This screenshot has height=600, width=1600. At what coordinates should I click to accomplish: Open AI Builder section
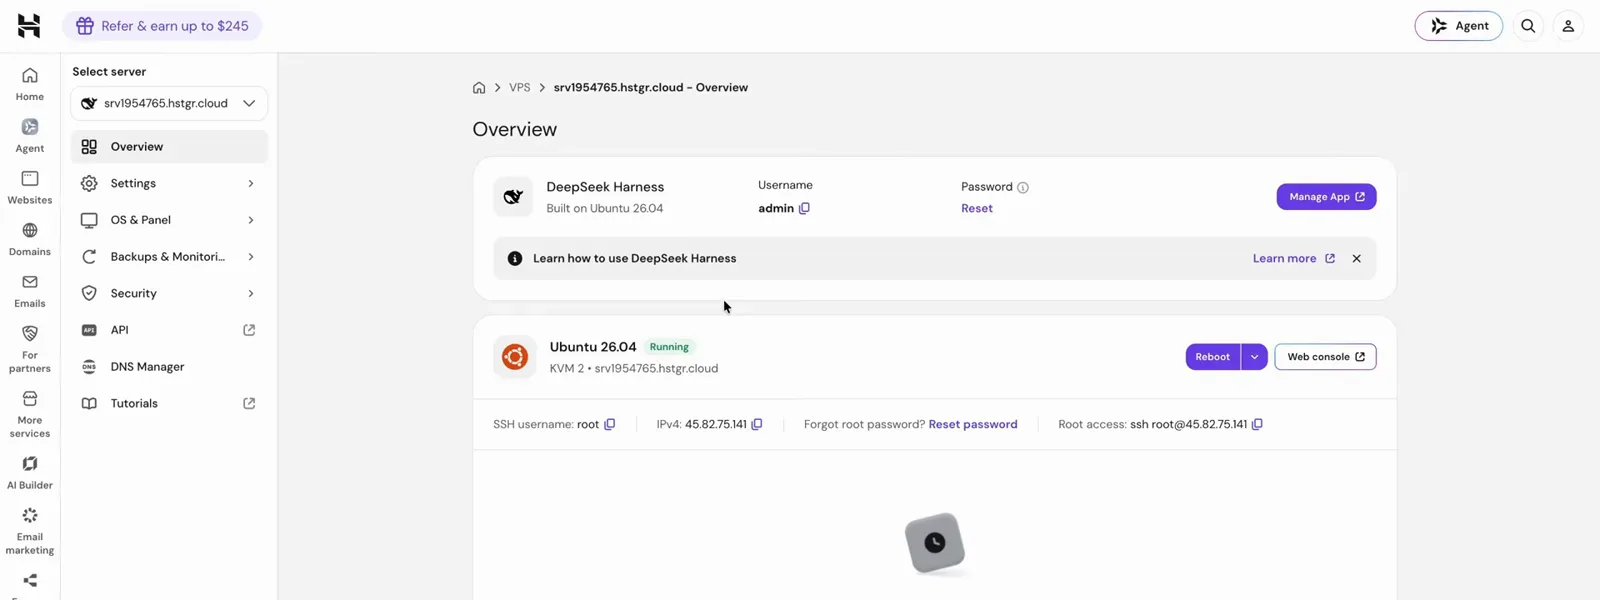(x=30, y=473)
